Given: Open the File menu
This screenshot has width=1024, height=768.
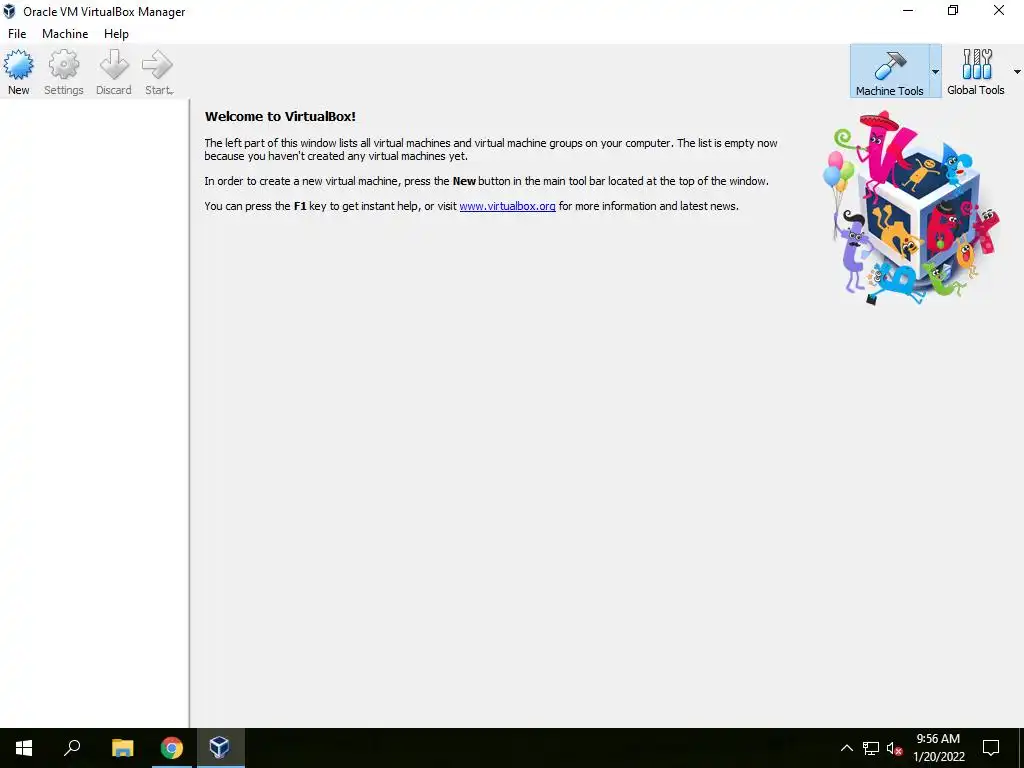Looking at the screenshot, I should [17, 34].
